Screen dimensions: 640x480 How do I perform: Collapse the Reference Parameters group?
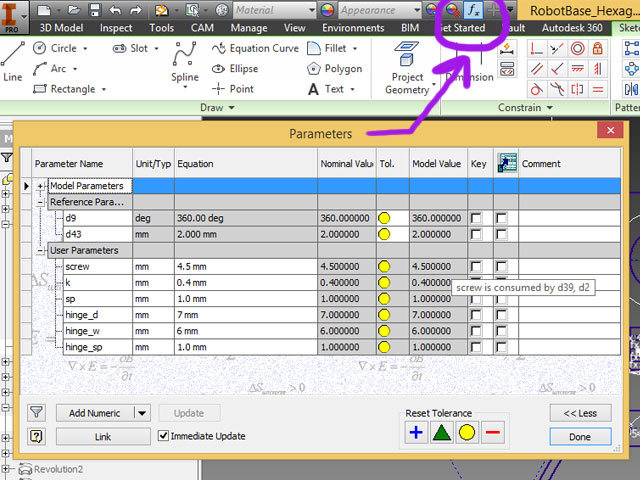coord(40,202)
